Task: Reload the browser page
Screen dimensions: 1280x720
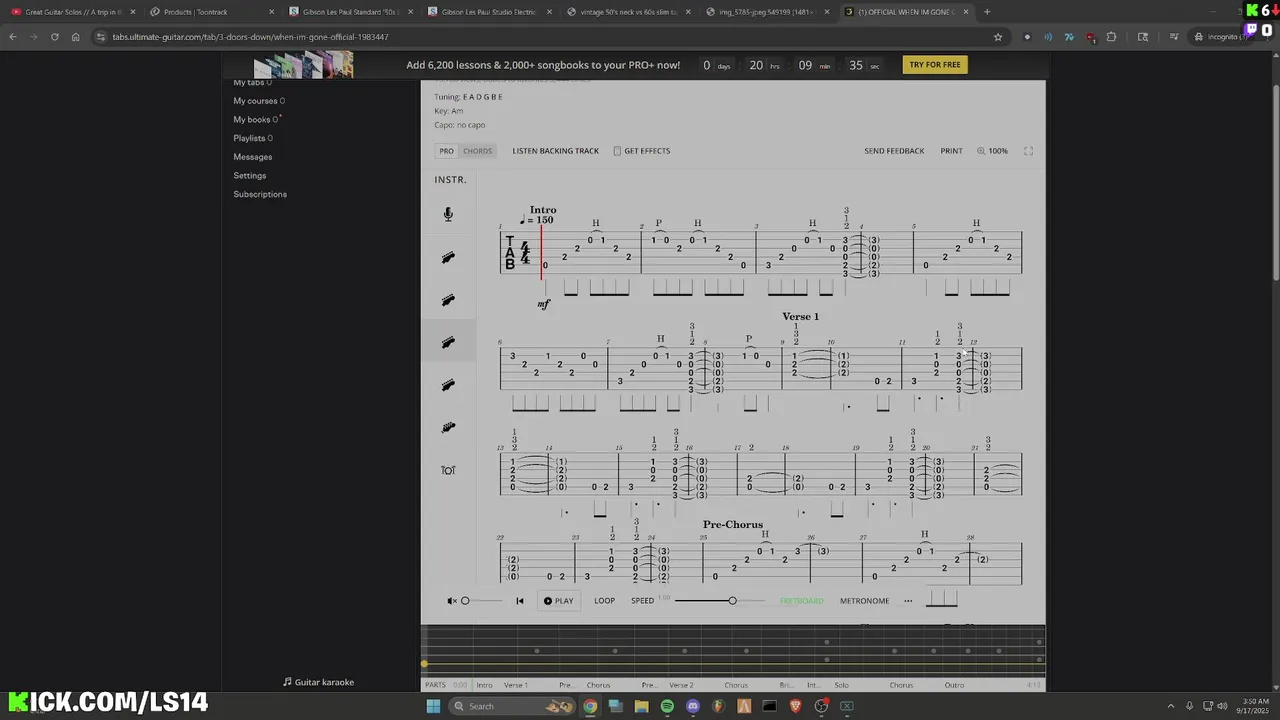Action: 54,37
